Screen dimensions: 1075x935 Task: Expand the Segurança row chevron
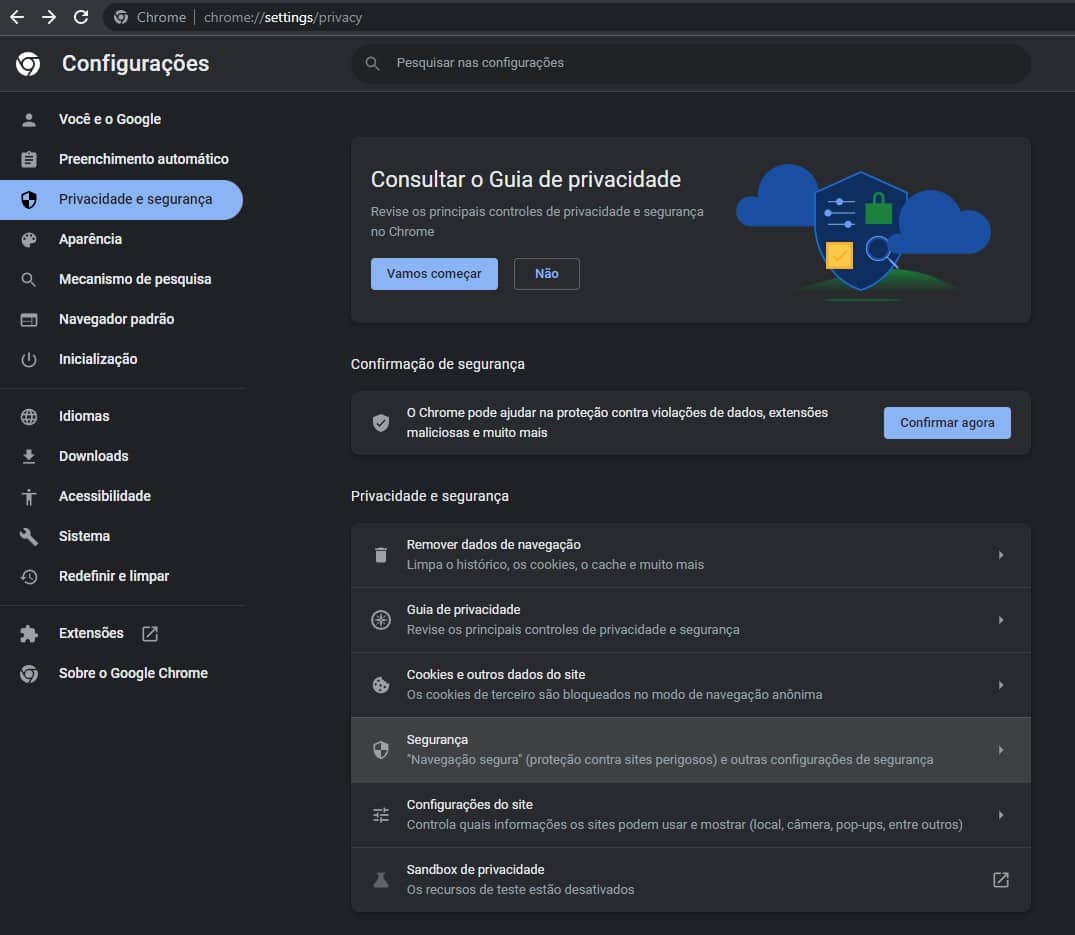(x=1000, y=750)
